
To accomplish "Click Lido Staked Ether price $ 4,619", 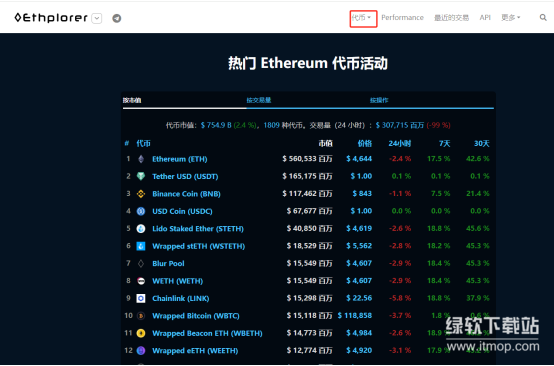I will click(x=359, y=229).
